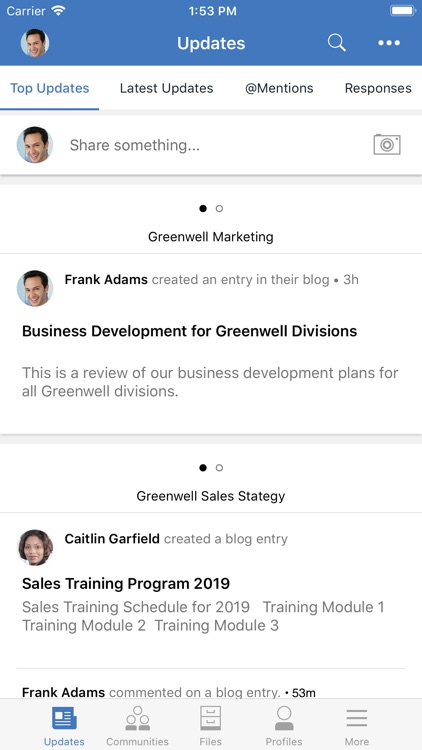Go to the Communities tab icon
The width and height of the screenshot is (422, 750).
[137, 718]
